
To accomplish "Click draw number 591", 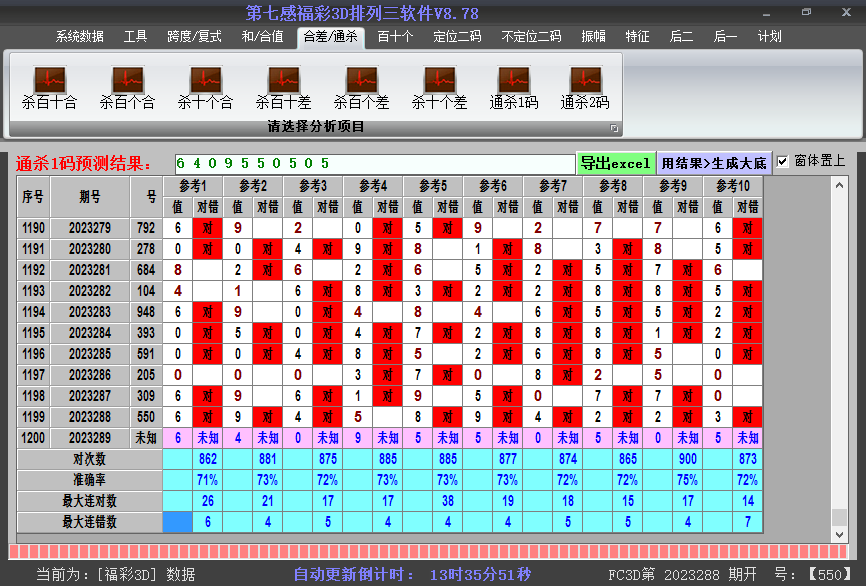I will [146, 354].
